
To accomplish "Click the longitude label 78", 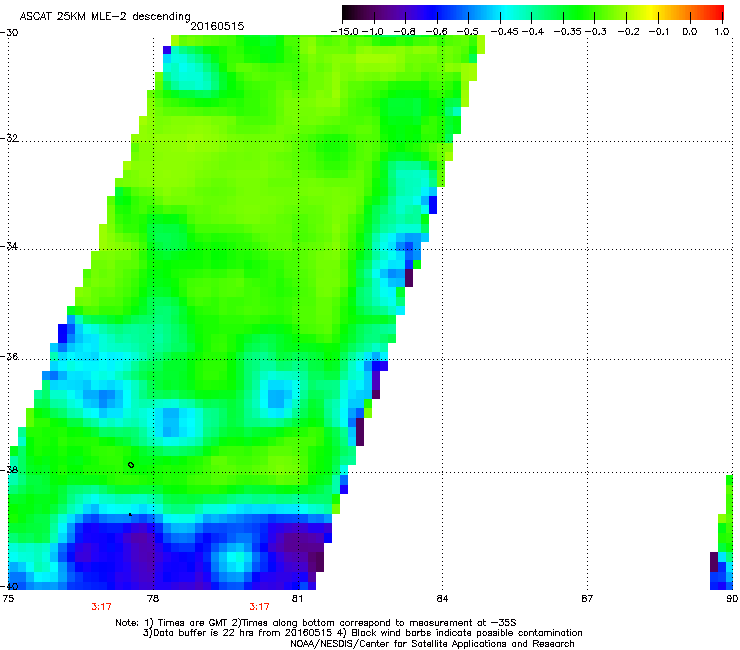I will (x=153, y=599).
